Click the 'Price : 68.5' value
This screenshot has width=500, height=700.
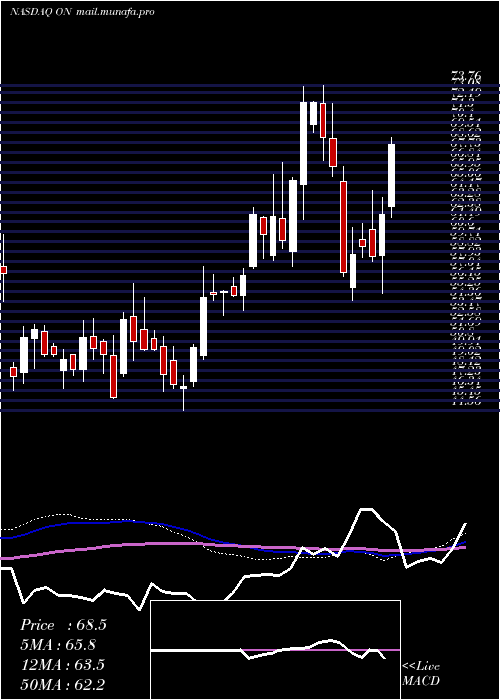click(x=63, y=625)
